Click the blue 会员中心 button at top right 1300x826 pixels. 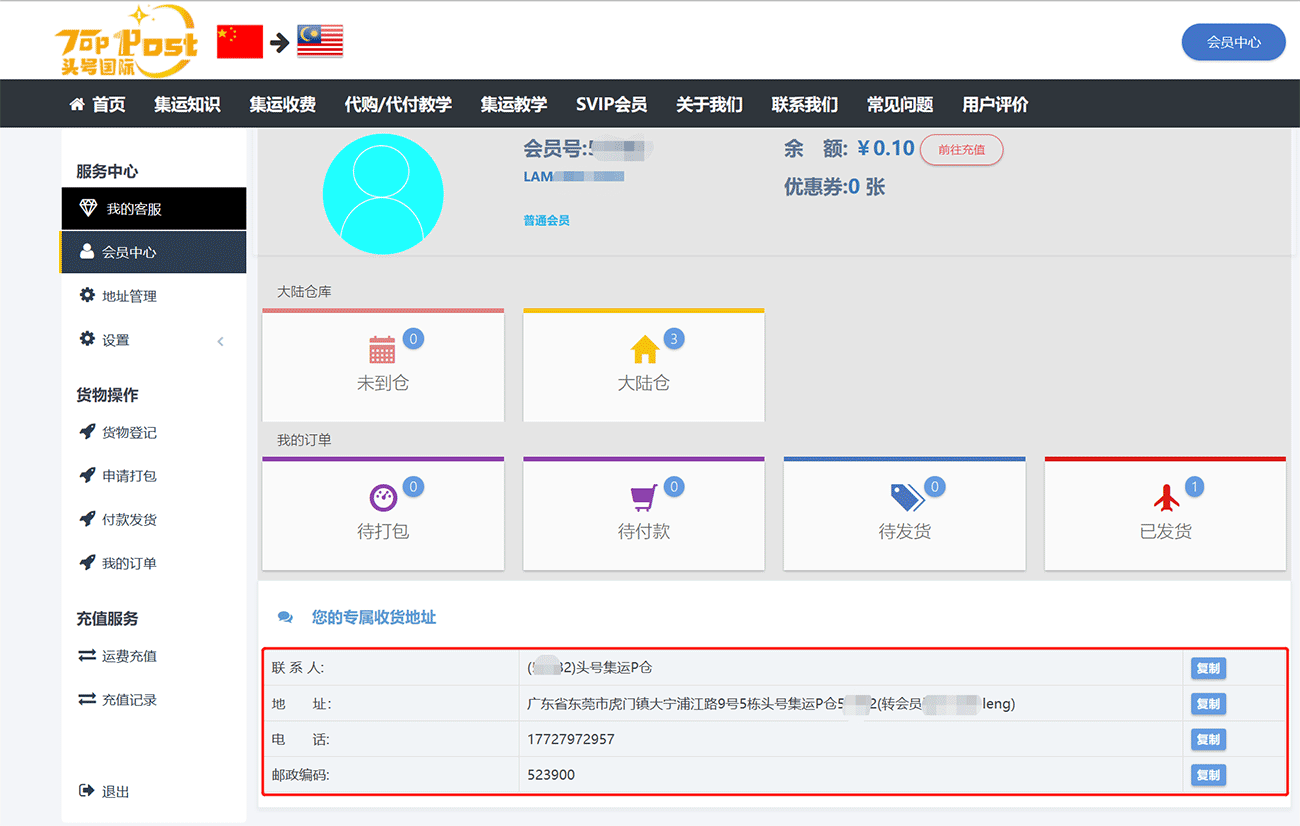(1233, 42)
